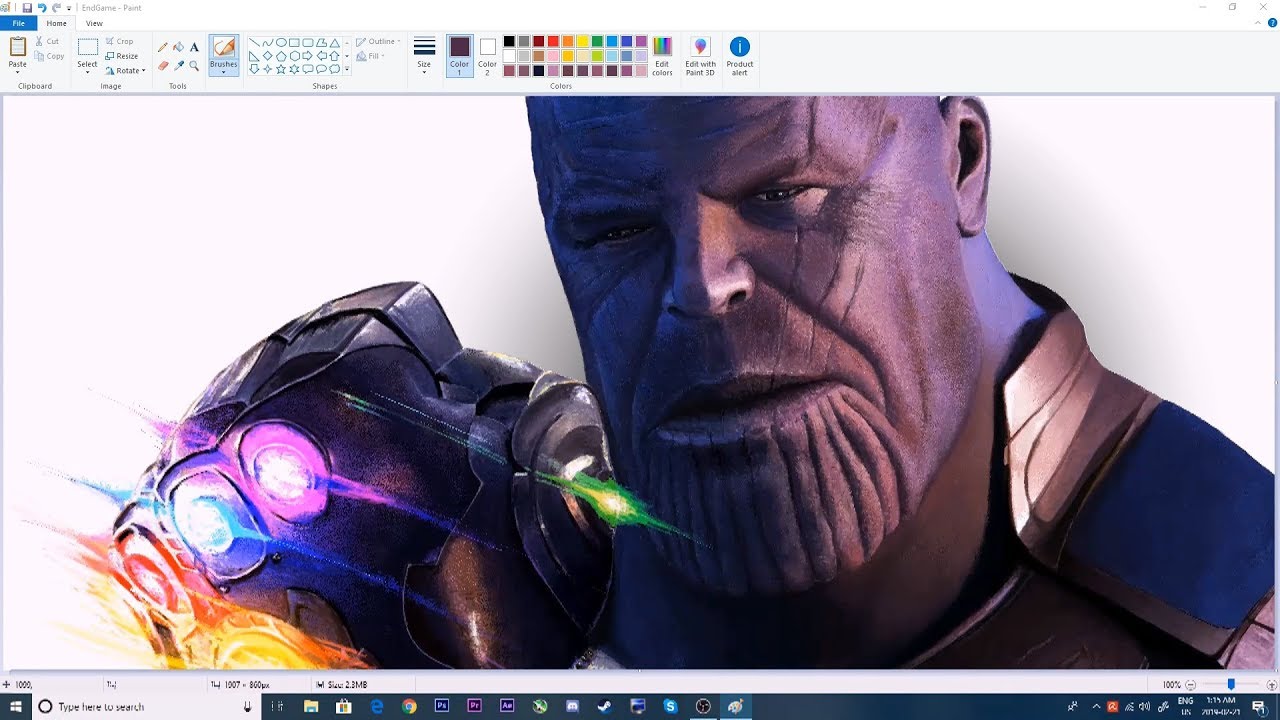
Task: Switch to the Home ribbon tab
Action: pyautogui.click(x=57, y=23)
